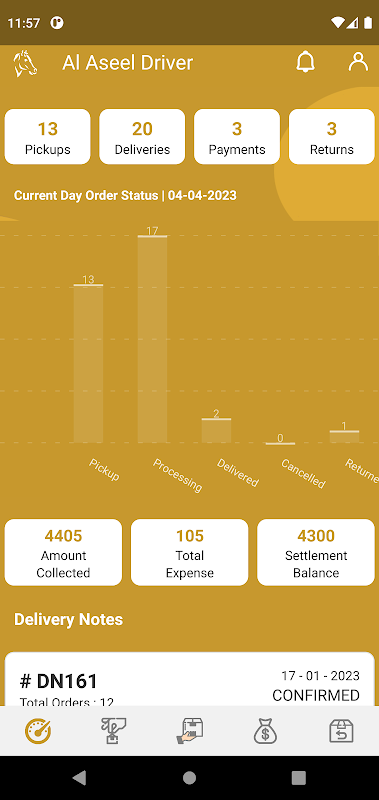Tap the Delivered bar showing 2
Image resolution: width=379 pixels, height=800 pixels.
pos(216,431)
